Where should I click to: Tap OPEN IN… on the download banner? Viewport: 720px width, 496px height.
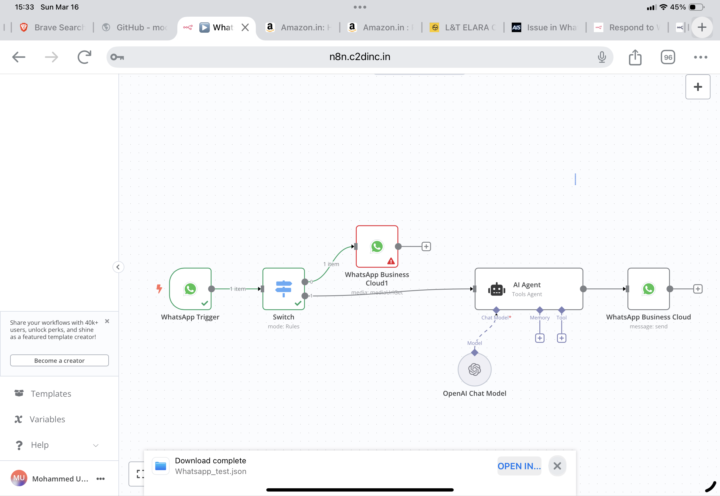point(519,466)
